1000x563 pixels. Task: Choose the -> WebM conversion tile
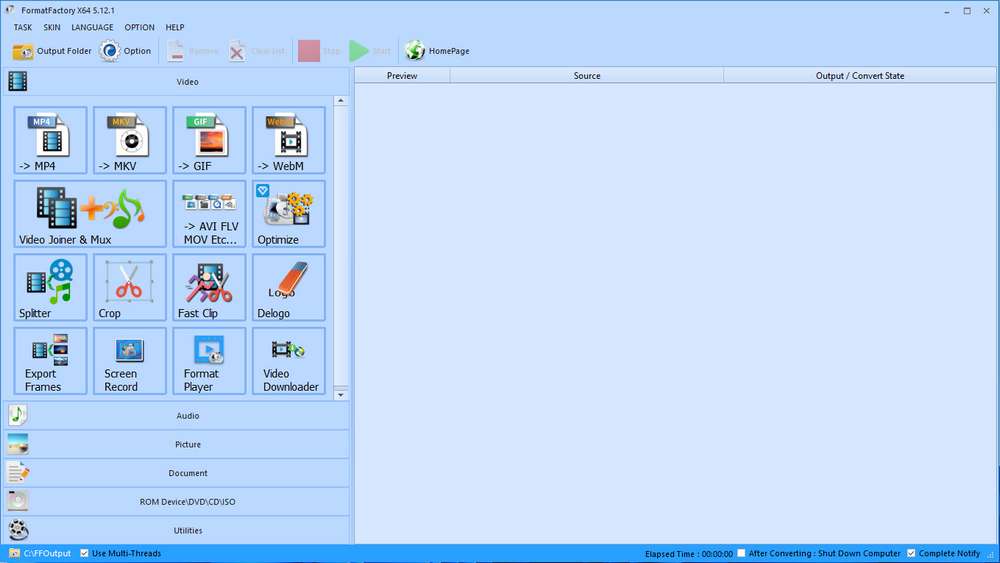click(289, 140)
